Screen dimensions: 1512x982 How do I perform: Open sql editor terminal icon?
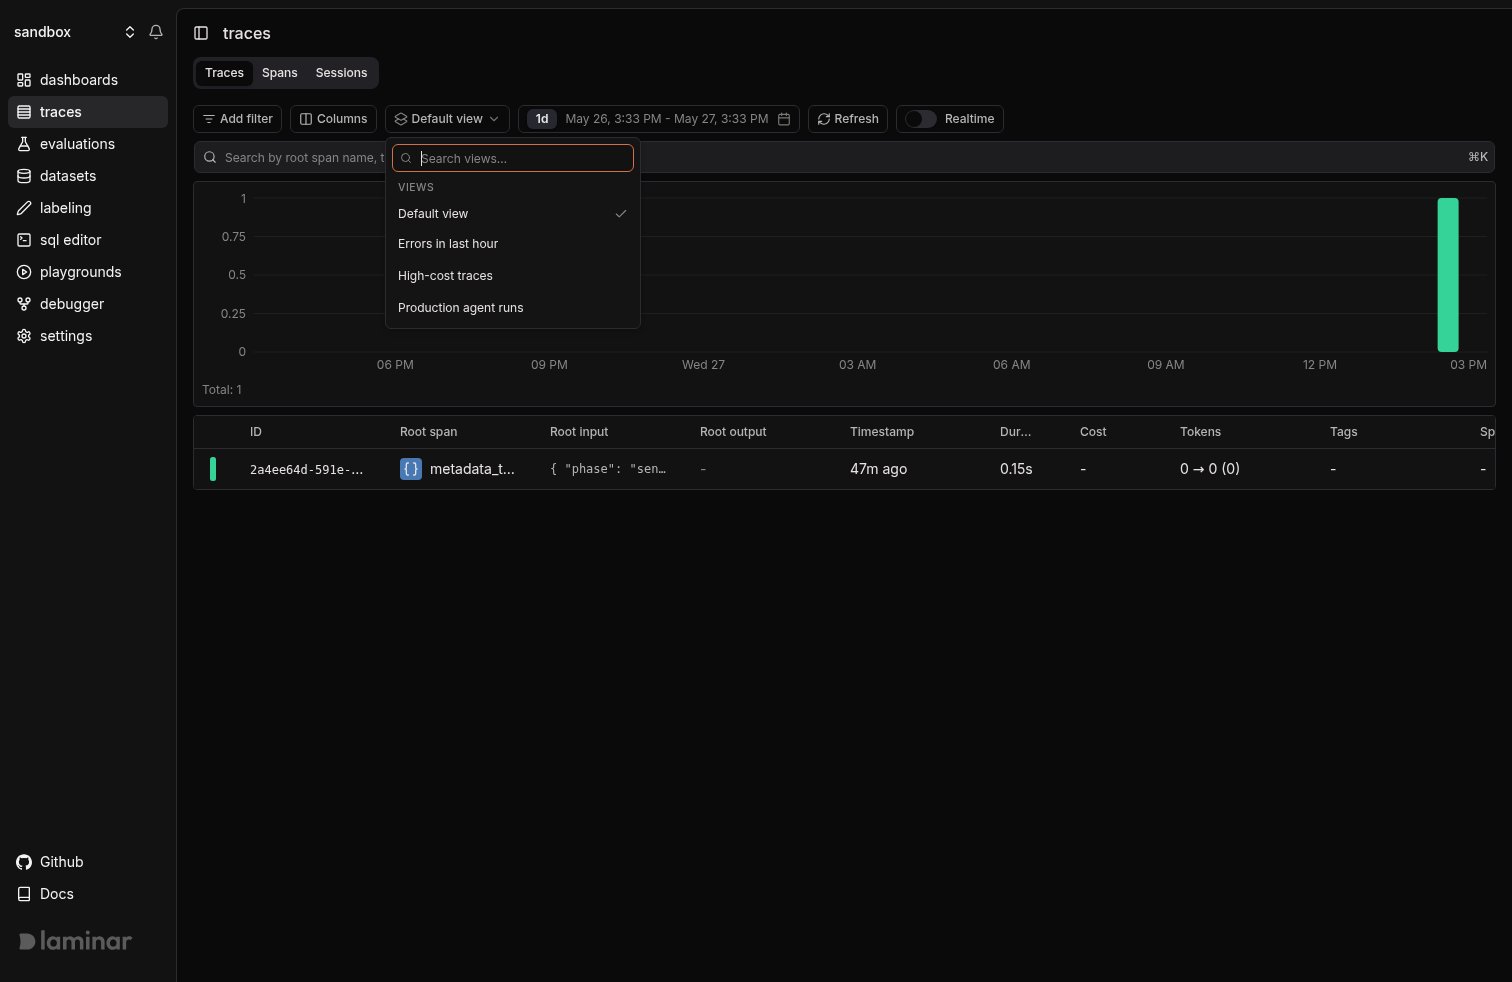click(x=24, y=240)
